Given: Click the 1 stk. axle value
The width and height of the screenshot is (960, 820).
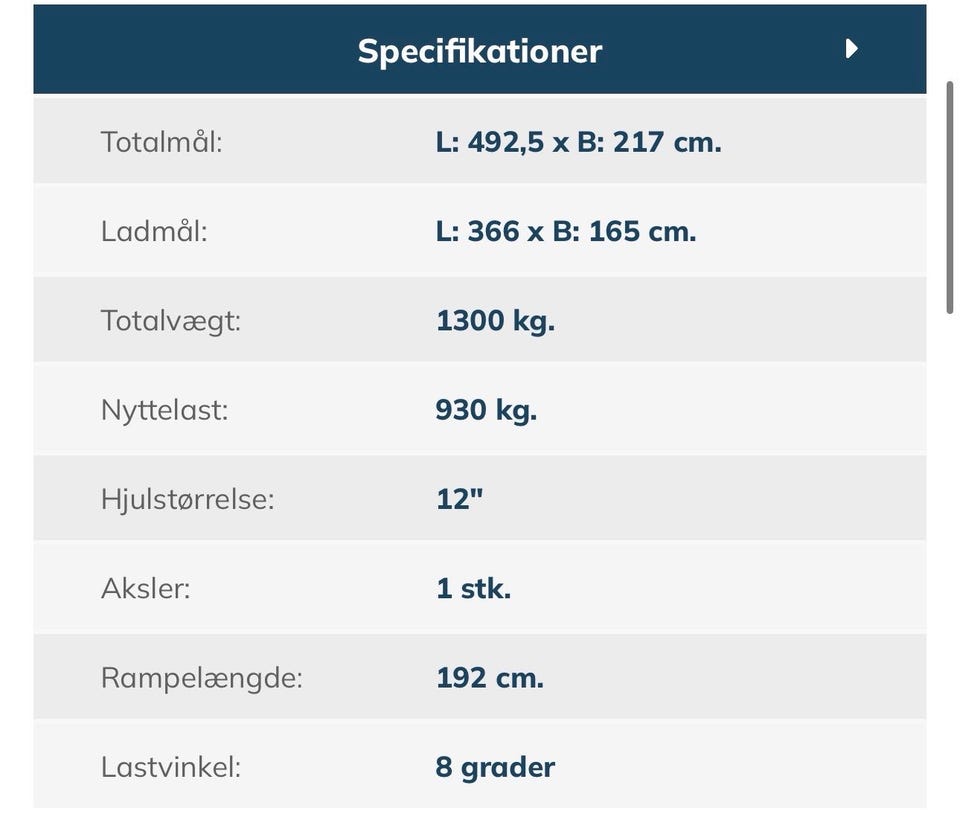Looking at the screenshot, I should point(473,588).
